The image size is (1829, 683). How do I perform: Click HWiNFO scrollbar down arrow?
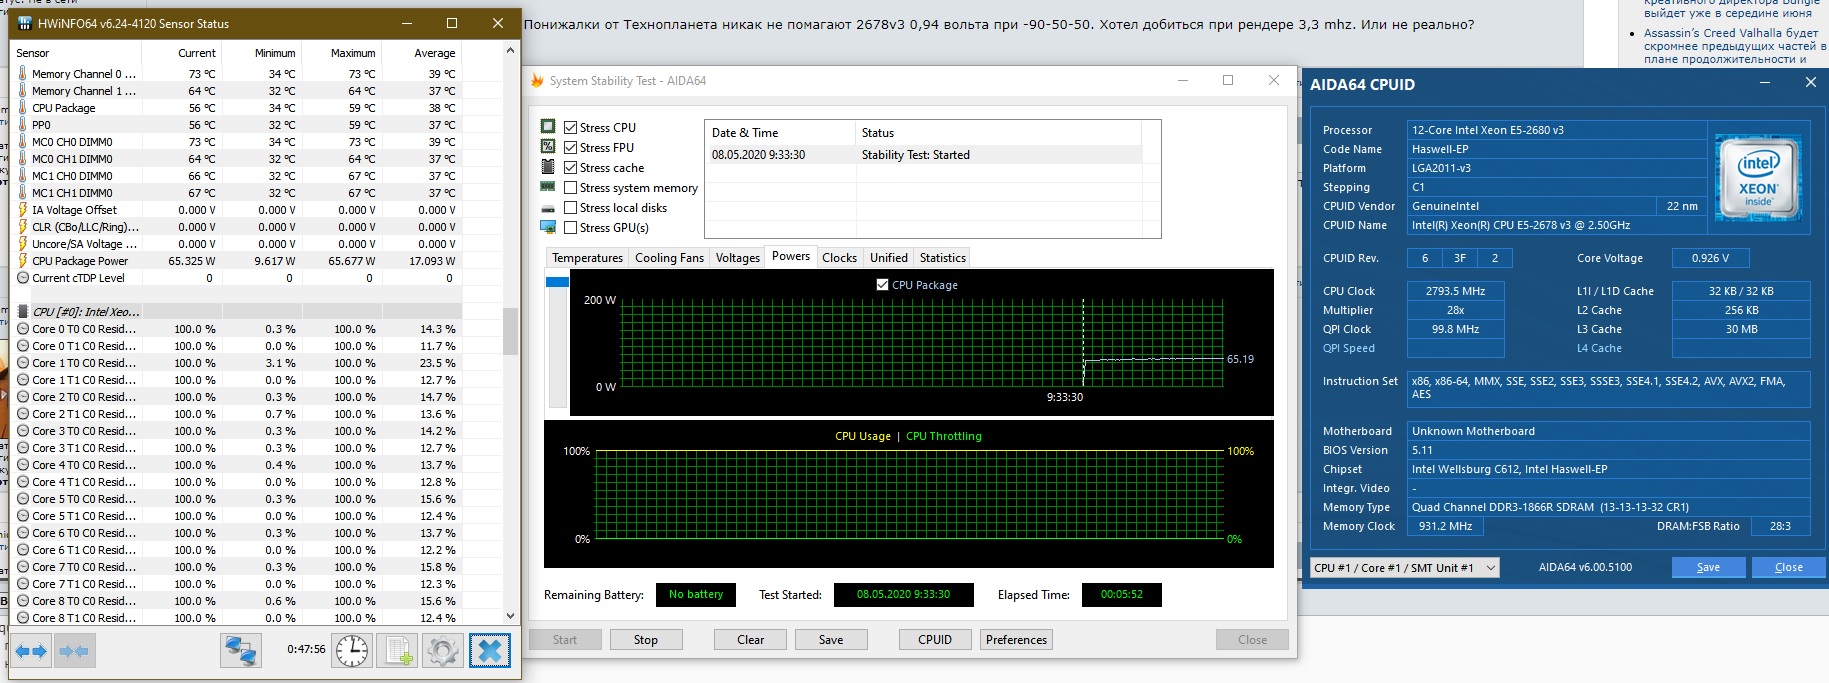[510, 617]
